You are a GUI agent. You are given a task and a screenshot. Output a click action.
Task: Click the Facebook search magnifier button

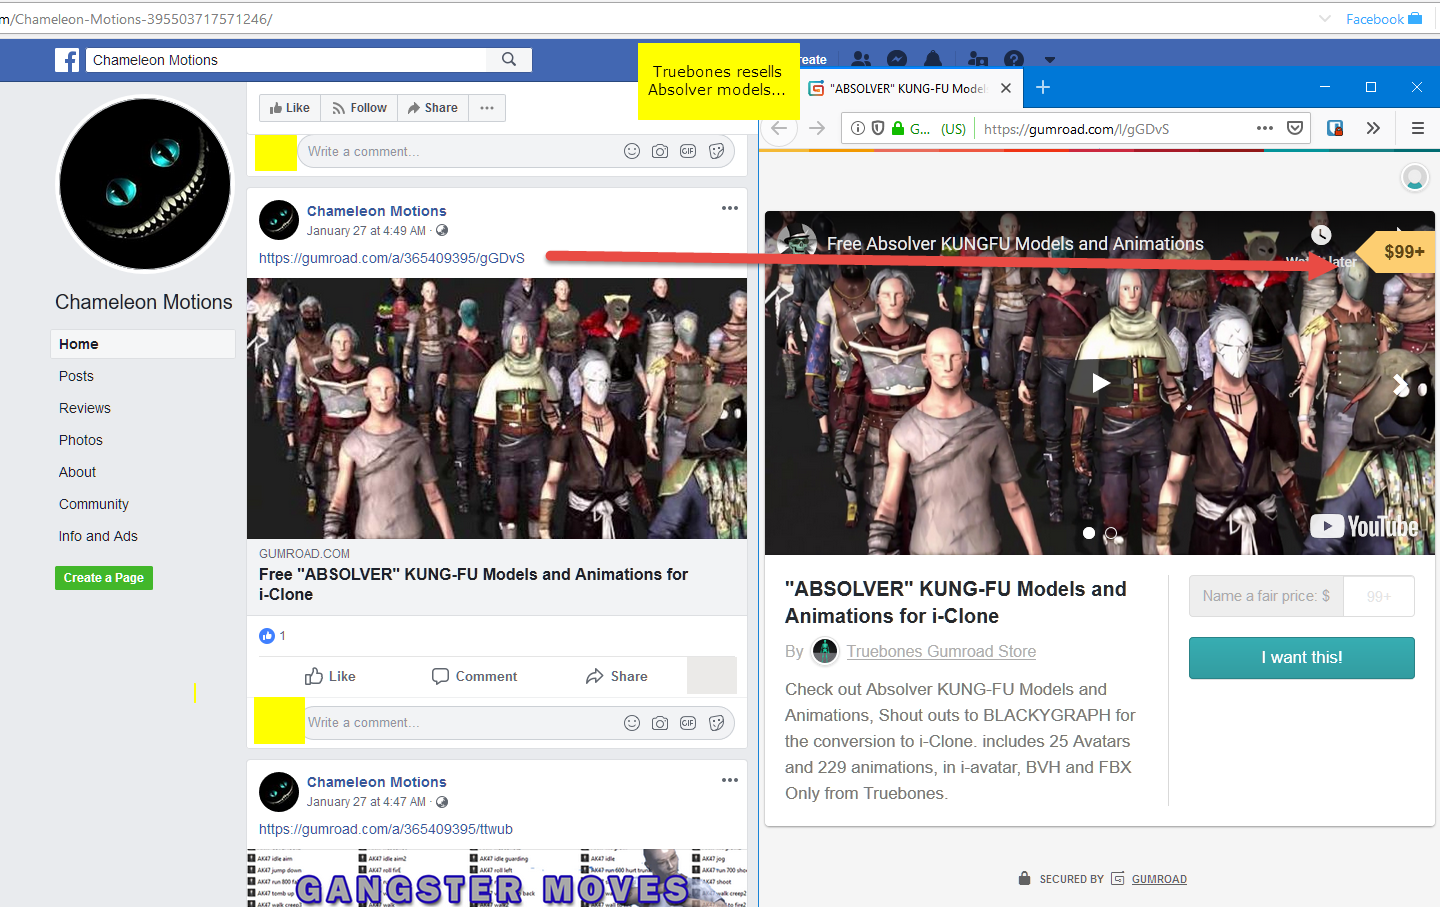509,60
